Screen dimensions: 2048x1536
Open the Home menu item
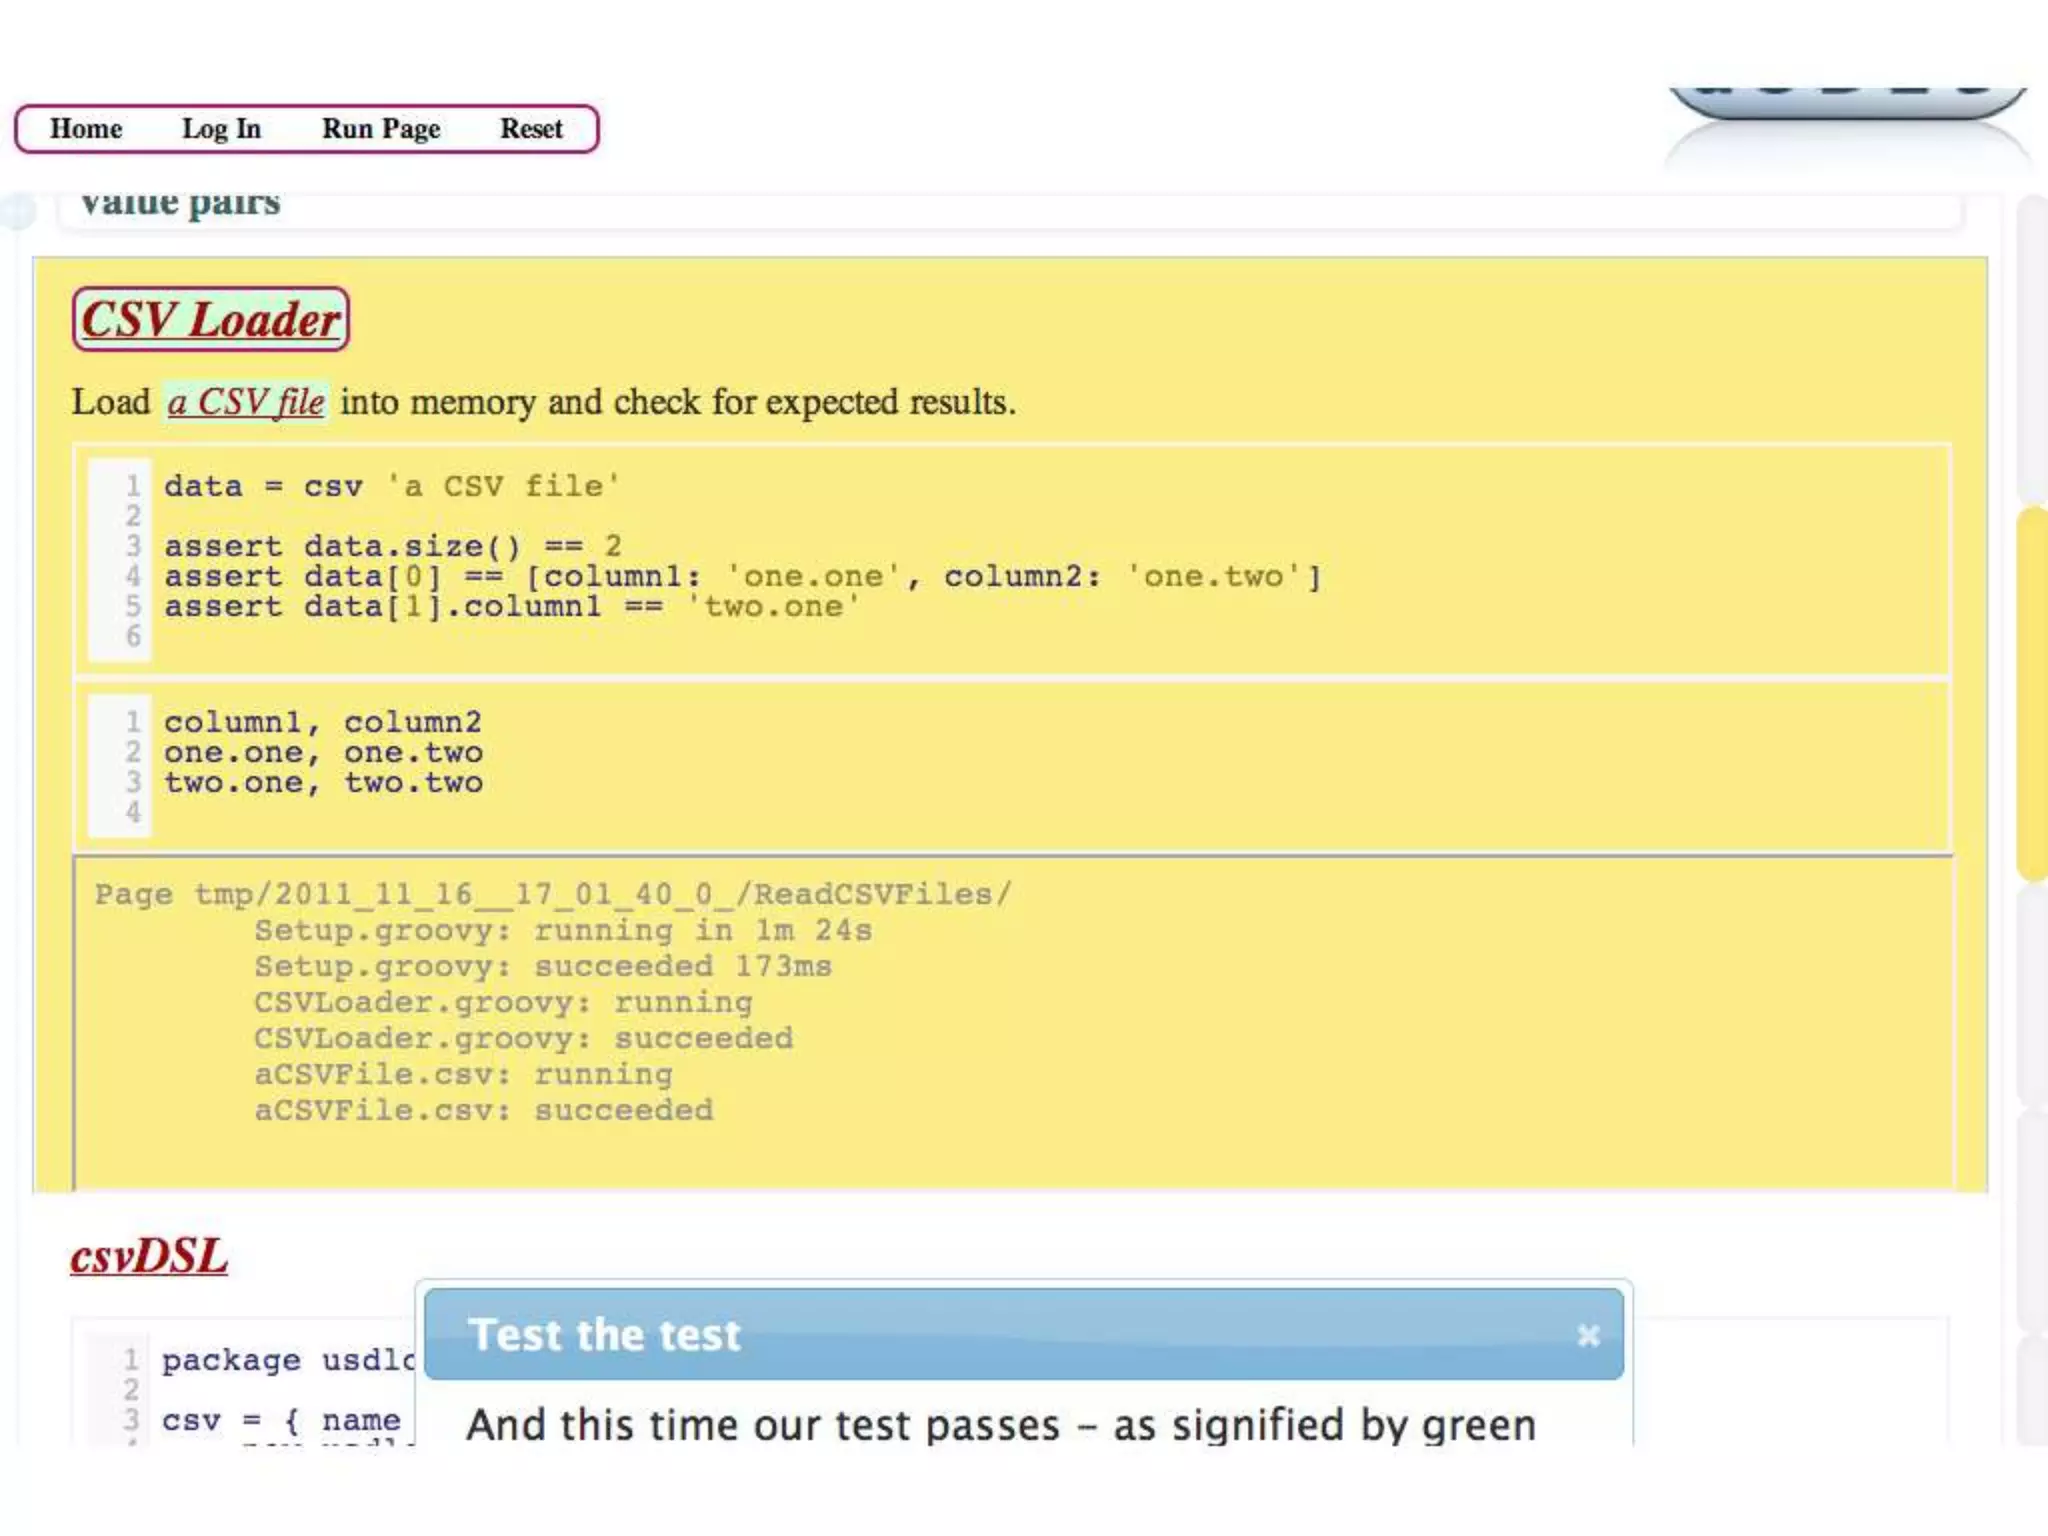pyautogui.click(x=86, y=129)
